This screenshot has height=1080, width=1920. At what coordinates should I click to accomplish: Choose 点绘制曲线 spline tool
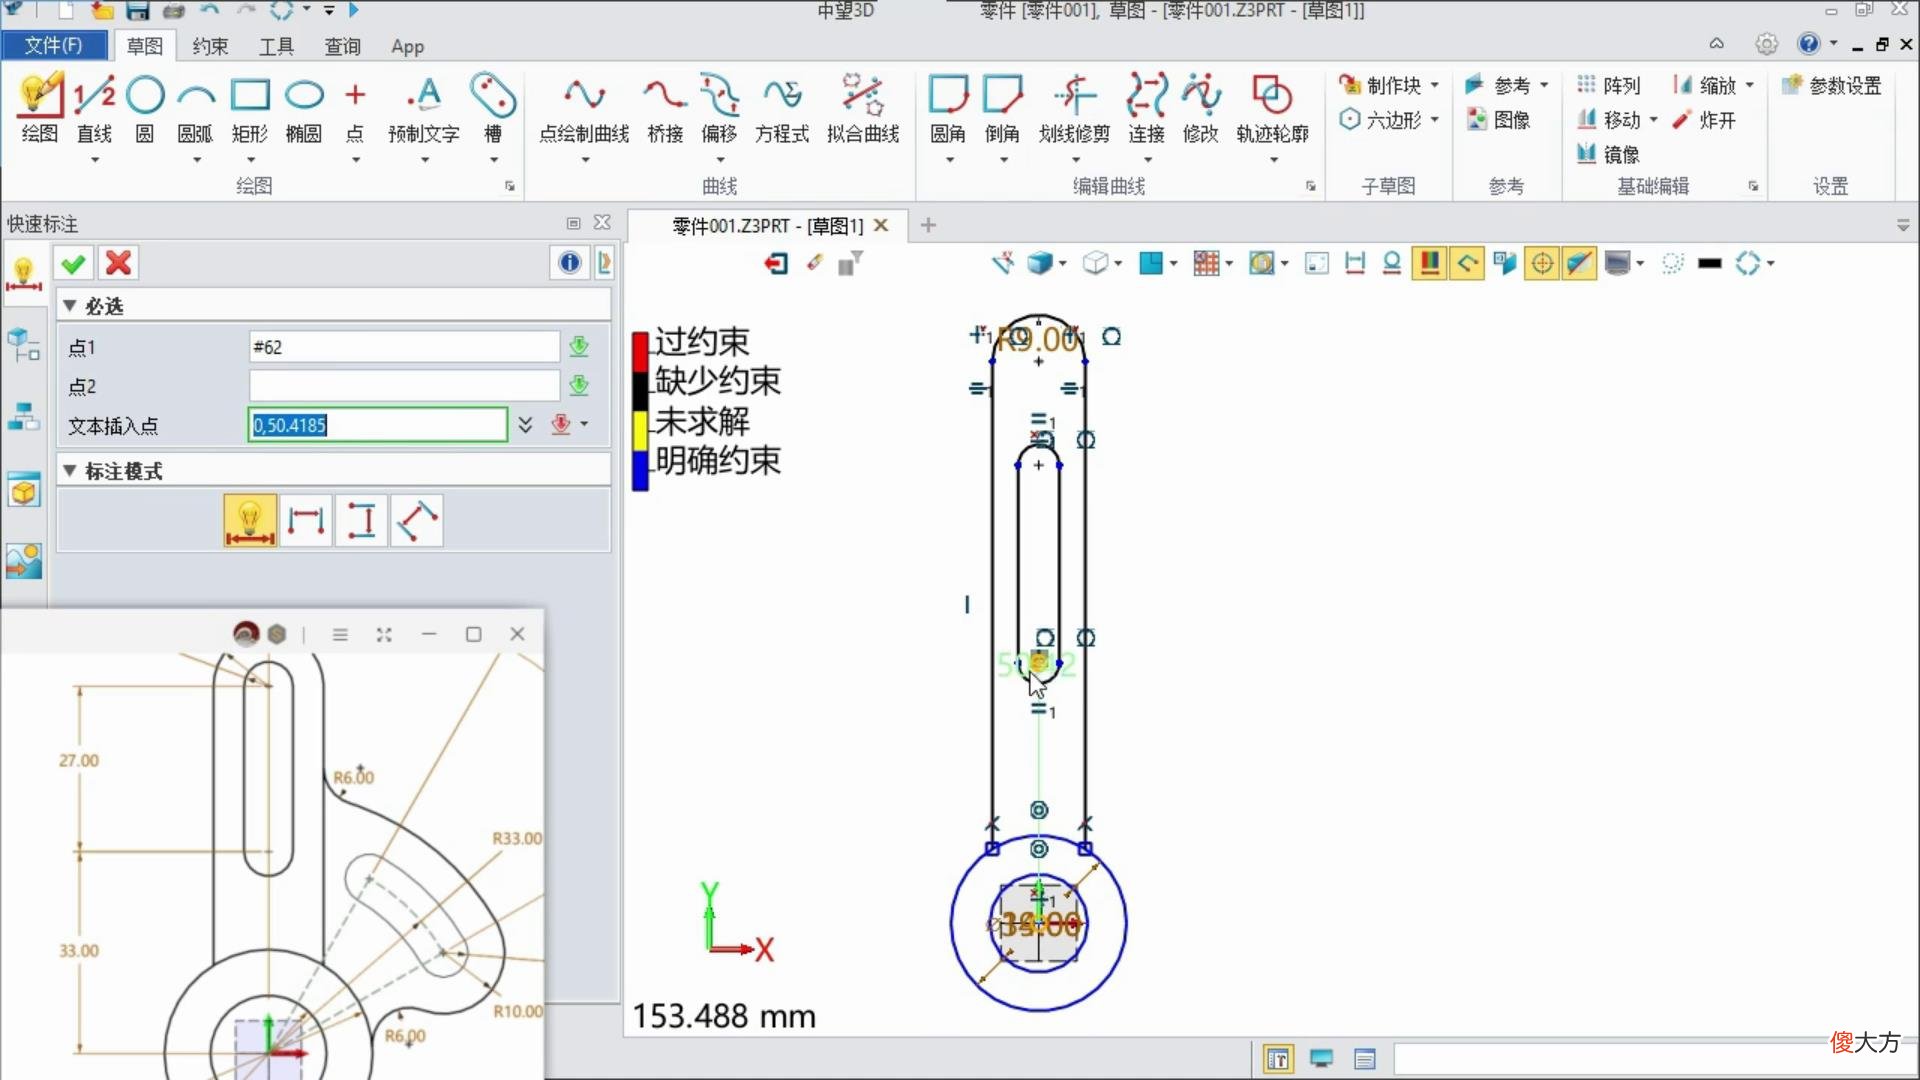[584, 108]
